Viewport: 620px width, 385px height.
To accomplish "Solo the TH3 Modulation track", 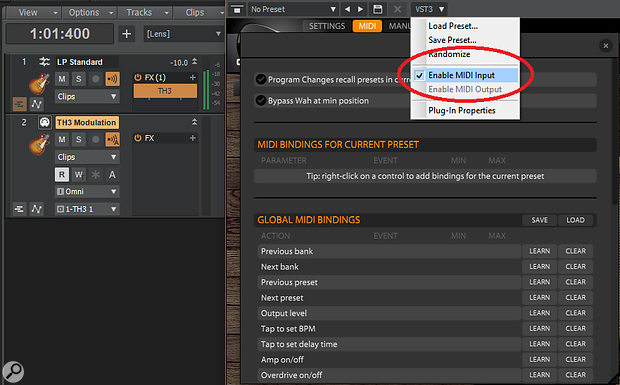I will click(78, 140).
